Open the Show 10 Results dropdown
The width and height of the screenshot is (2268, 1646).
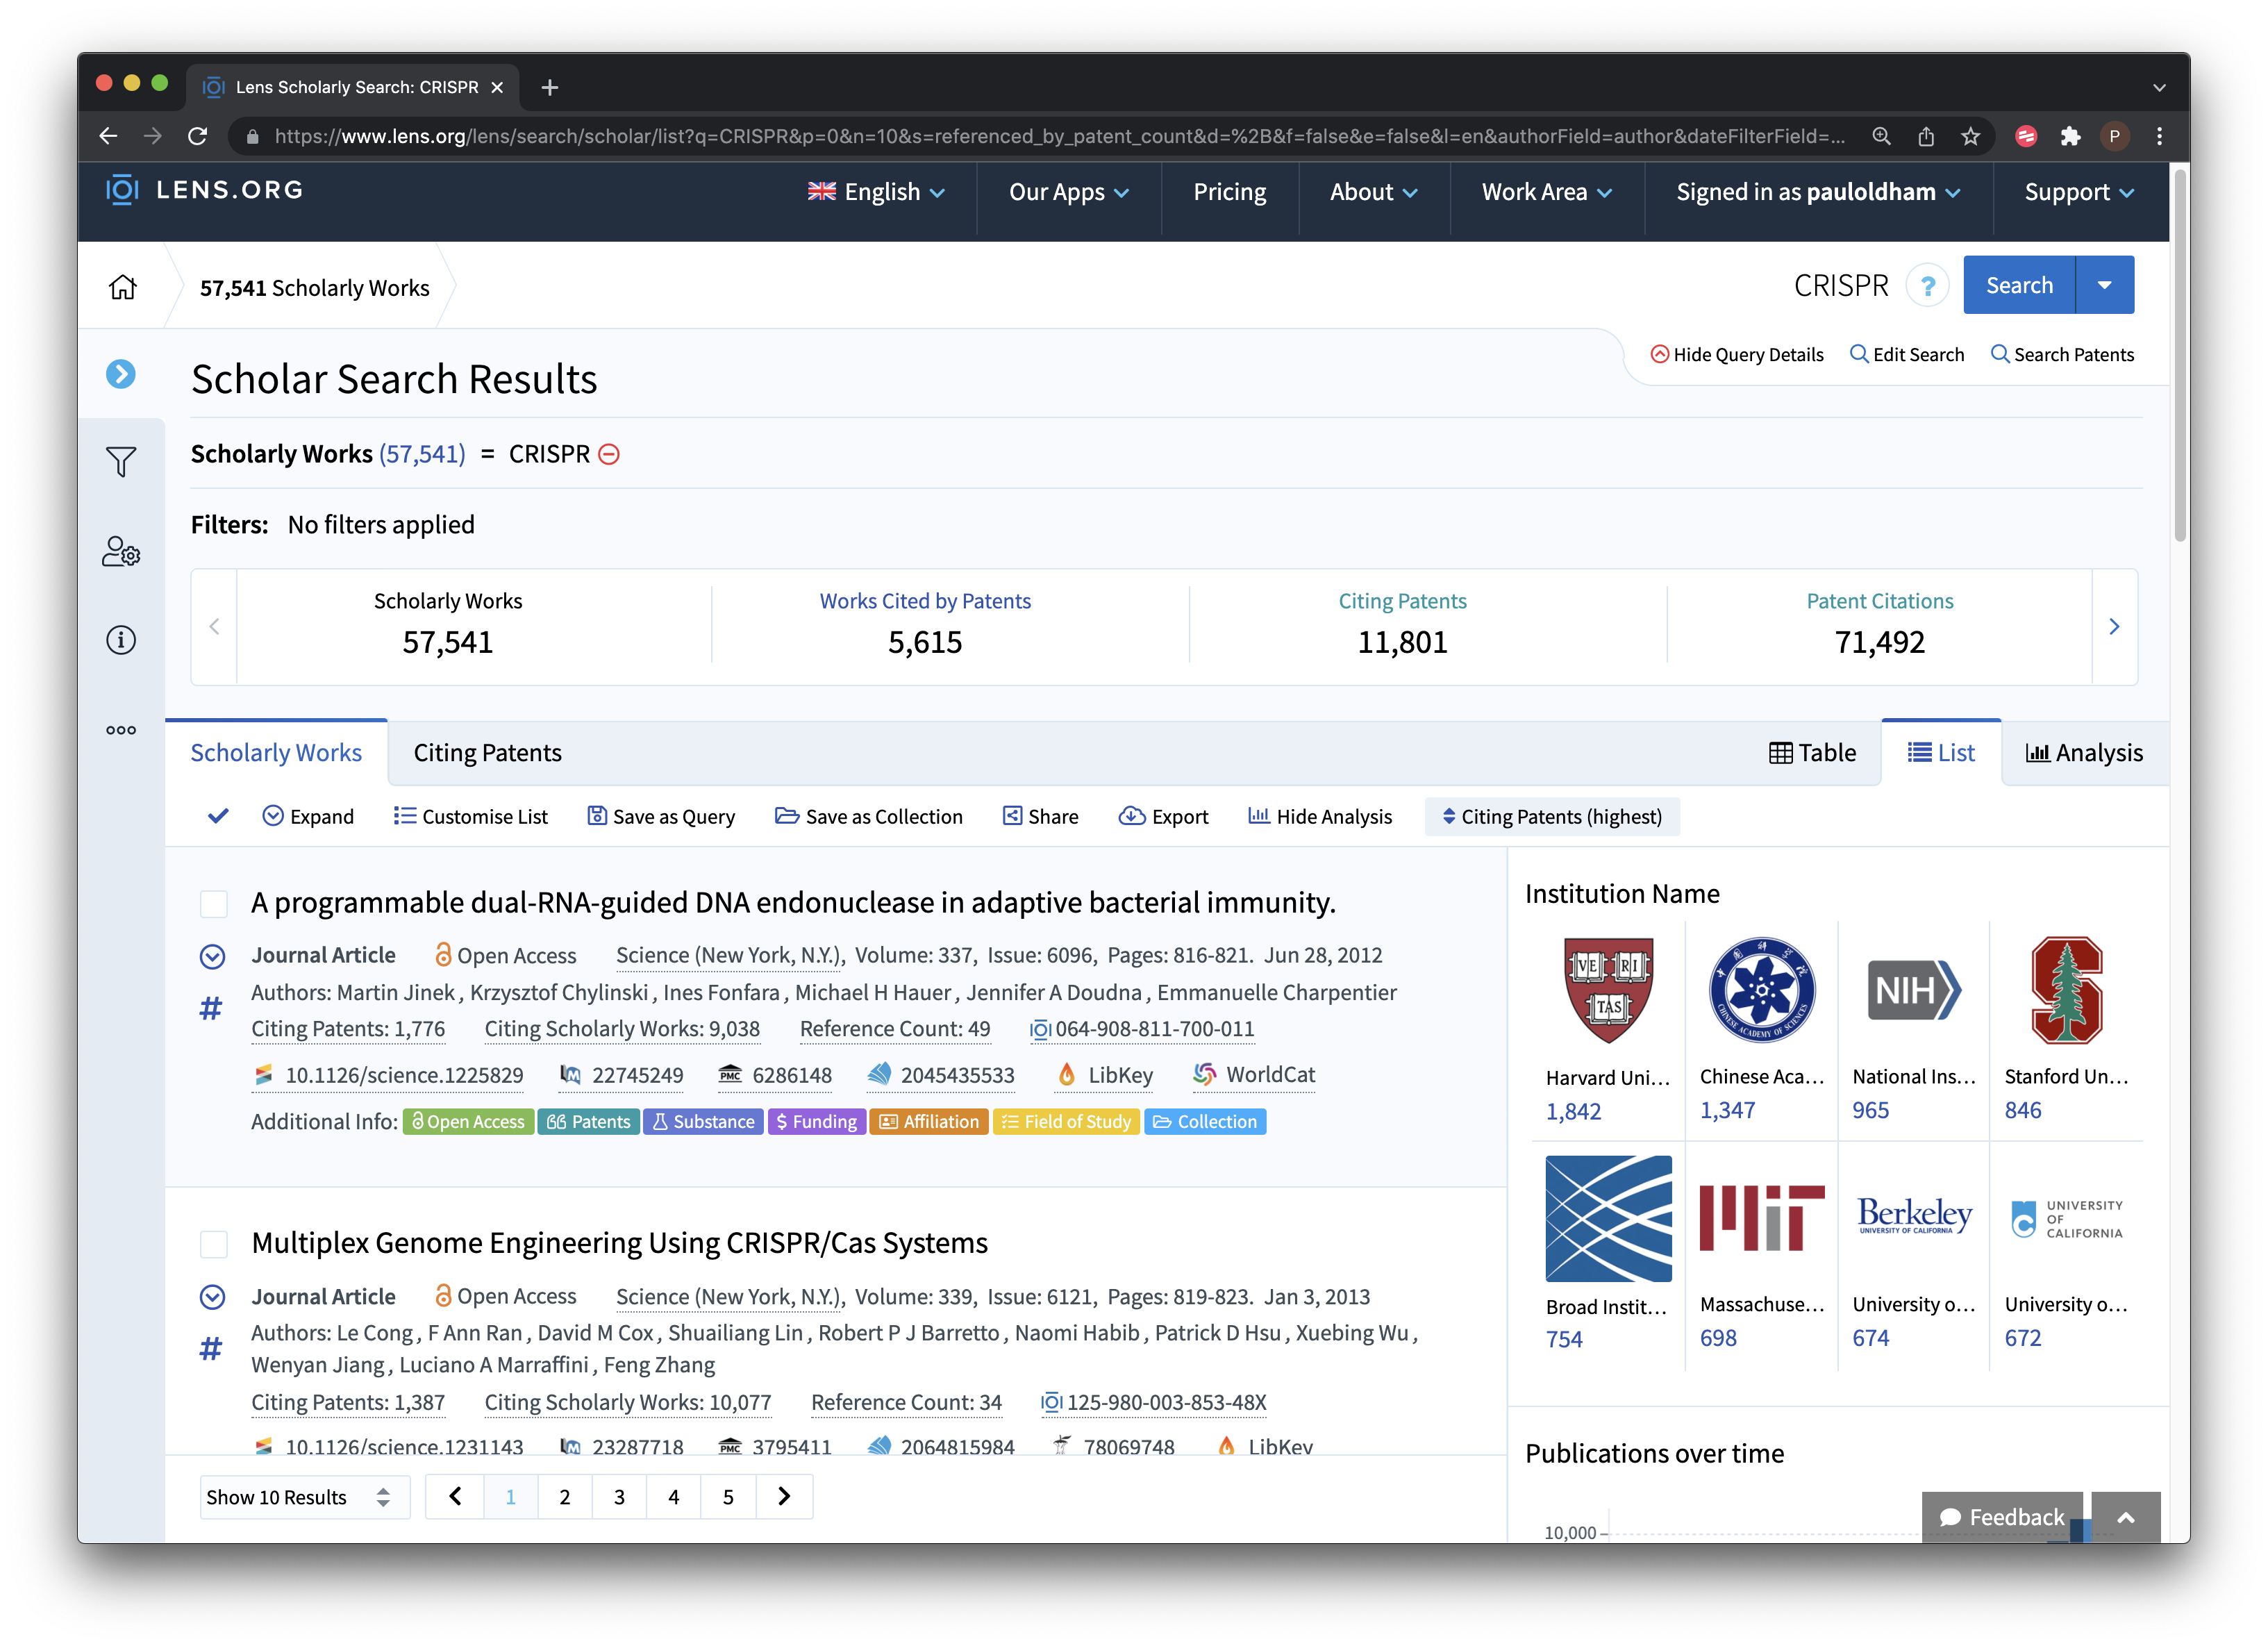coord(298,1498)
